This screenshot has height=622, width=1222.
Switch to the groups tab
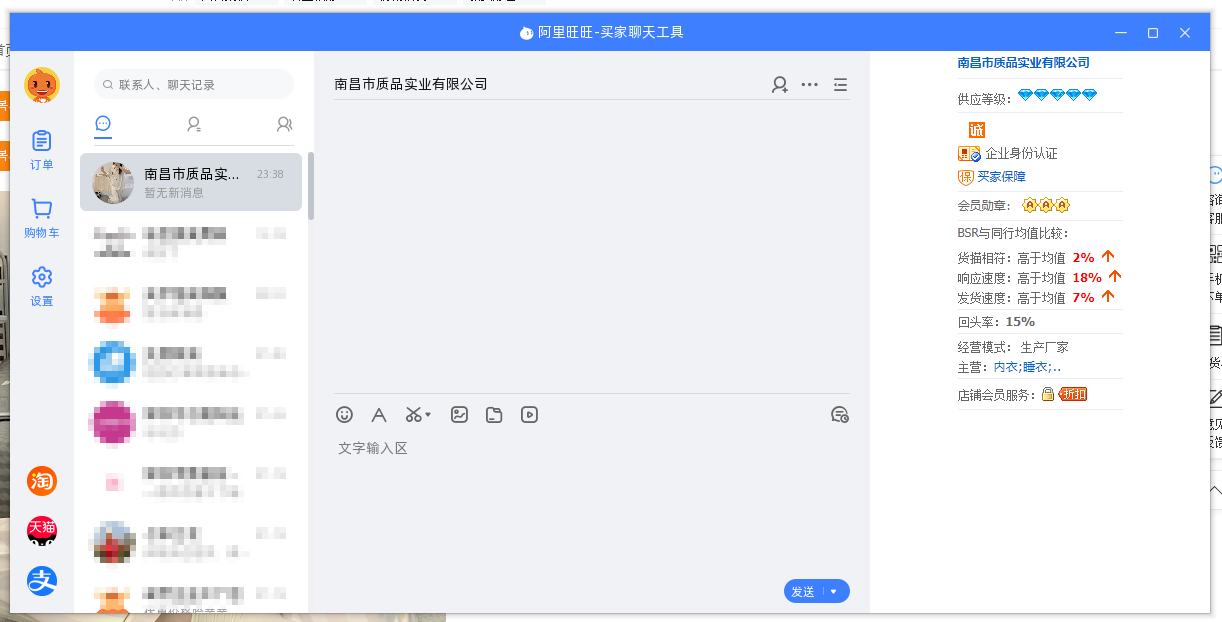284,124
